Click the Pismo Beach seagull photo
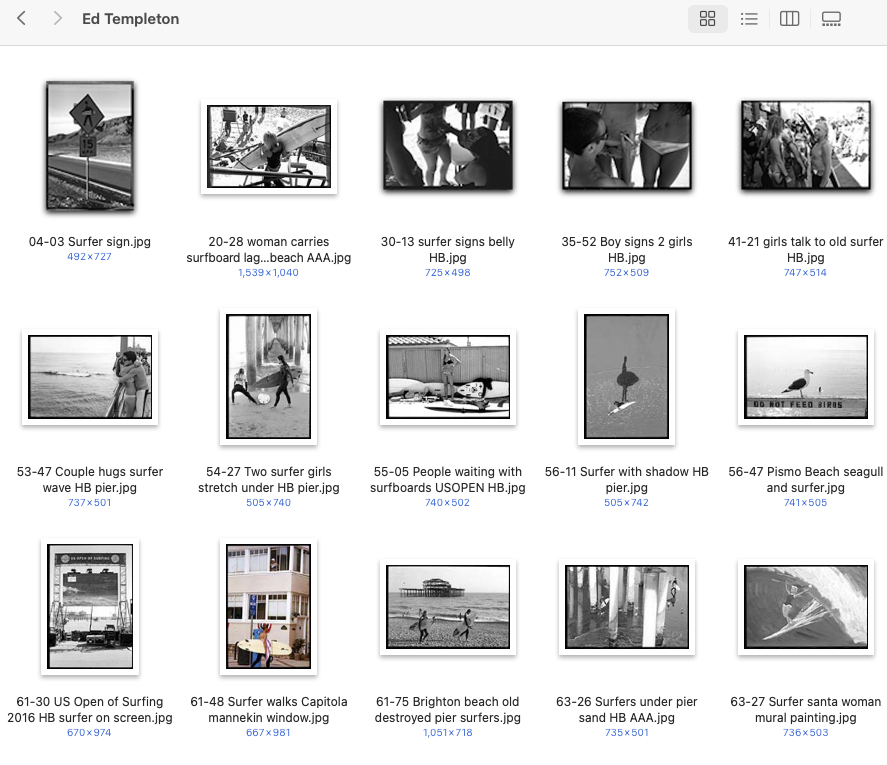 (x=805, y=377)
